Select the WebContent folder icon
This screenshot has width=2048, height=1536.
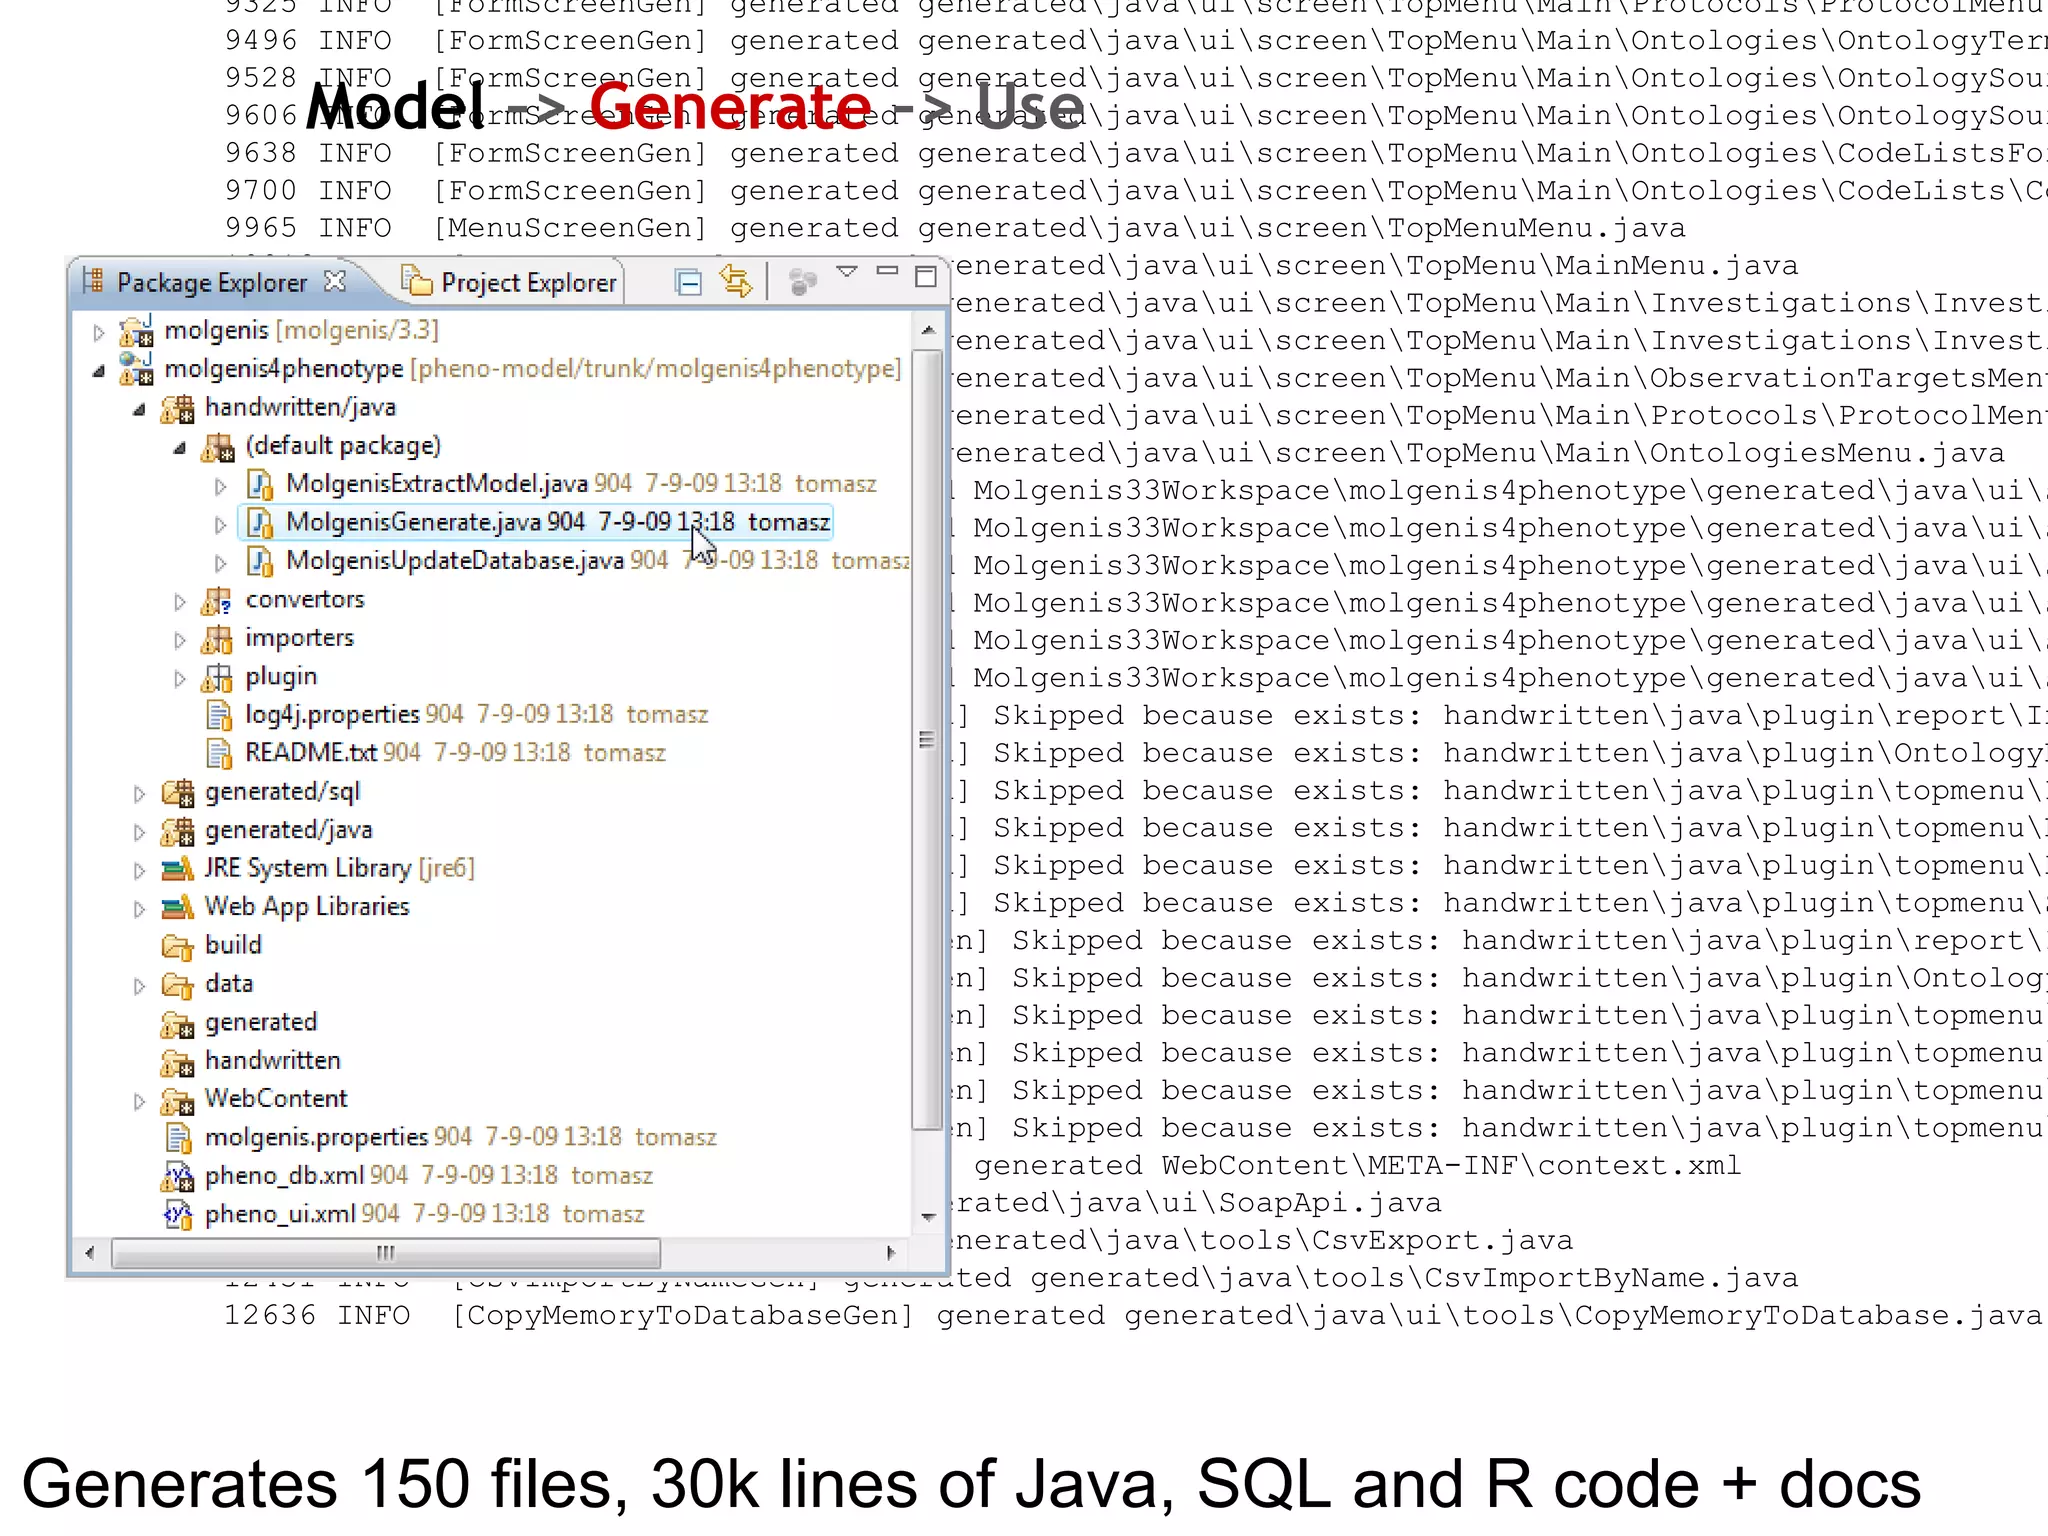(177, 1100)
